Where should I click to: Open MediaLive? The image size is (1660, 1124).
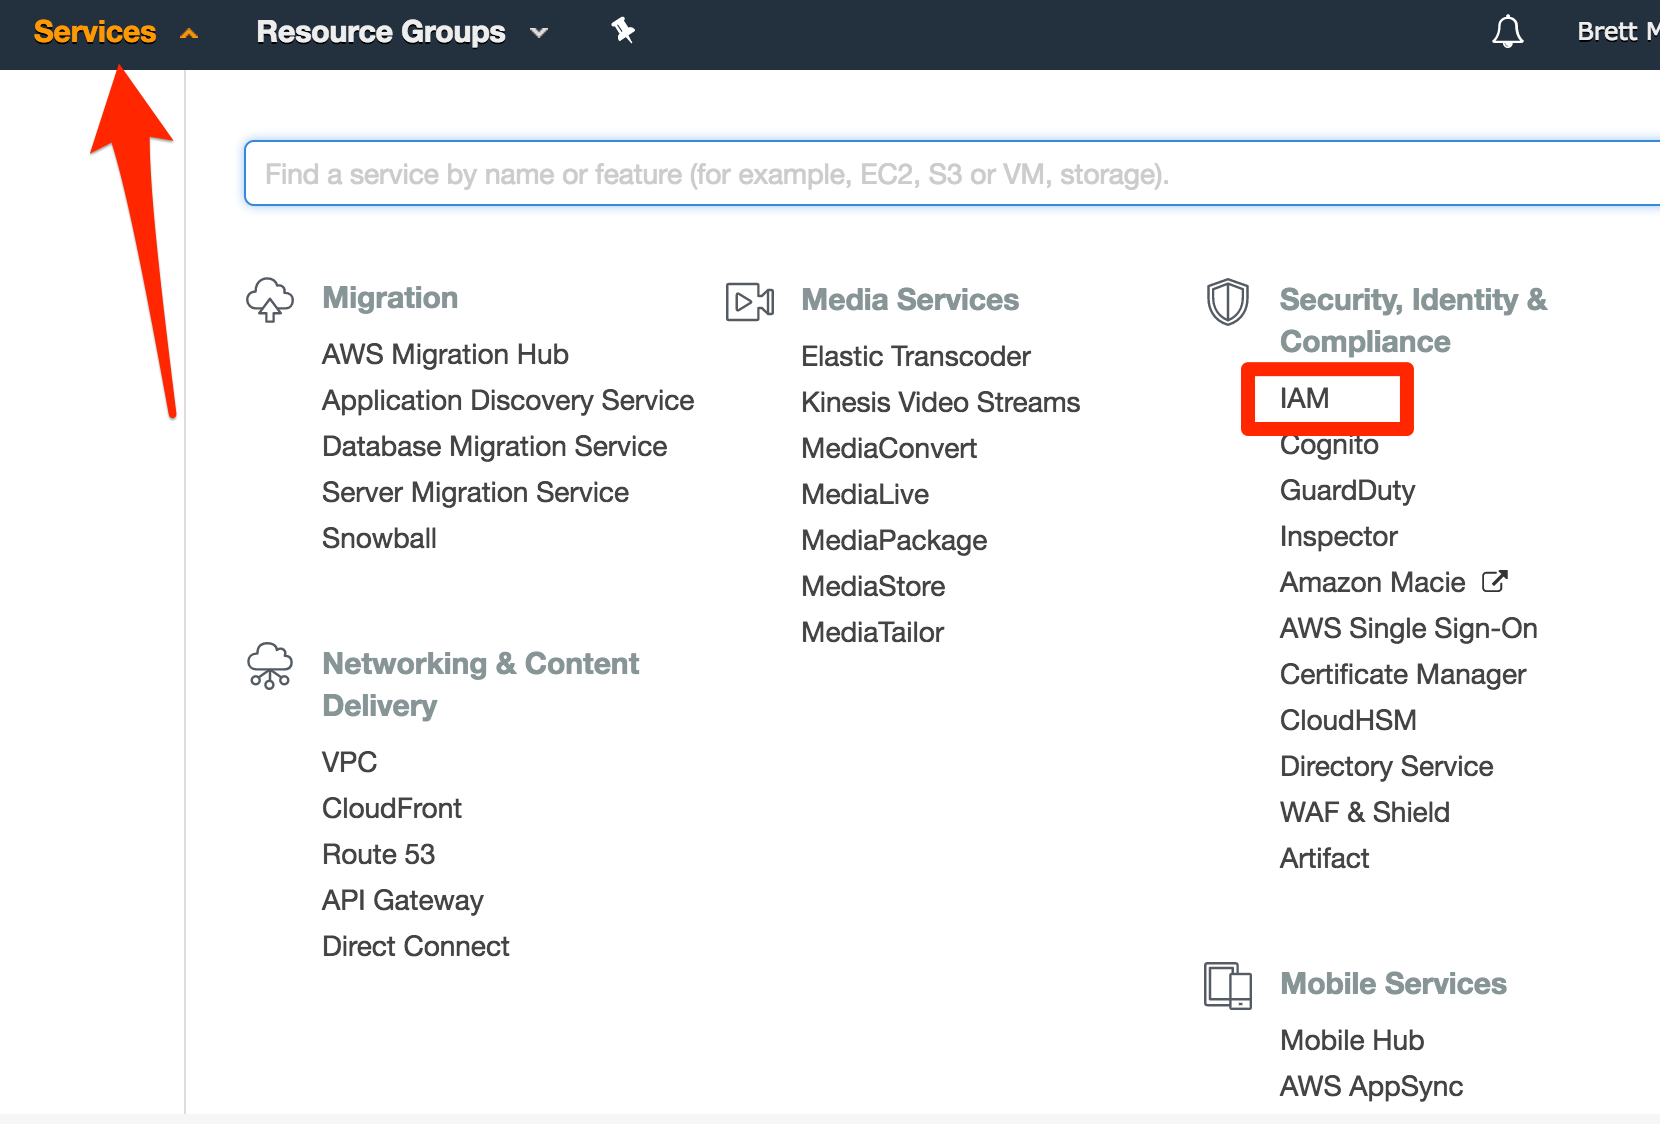pyautogui.click(x=865, y=494)
